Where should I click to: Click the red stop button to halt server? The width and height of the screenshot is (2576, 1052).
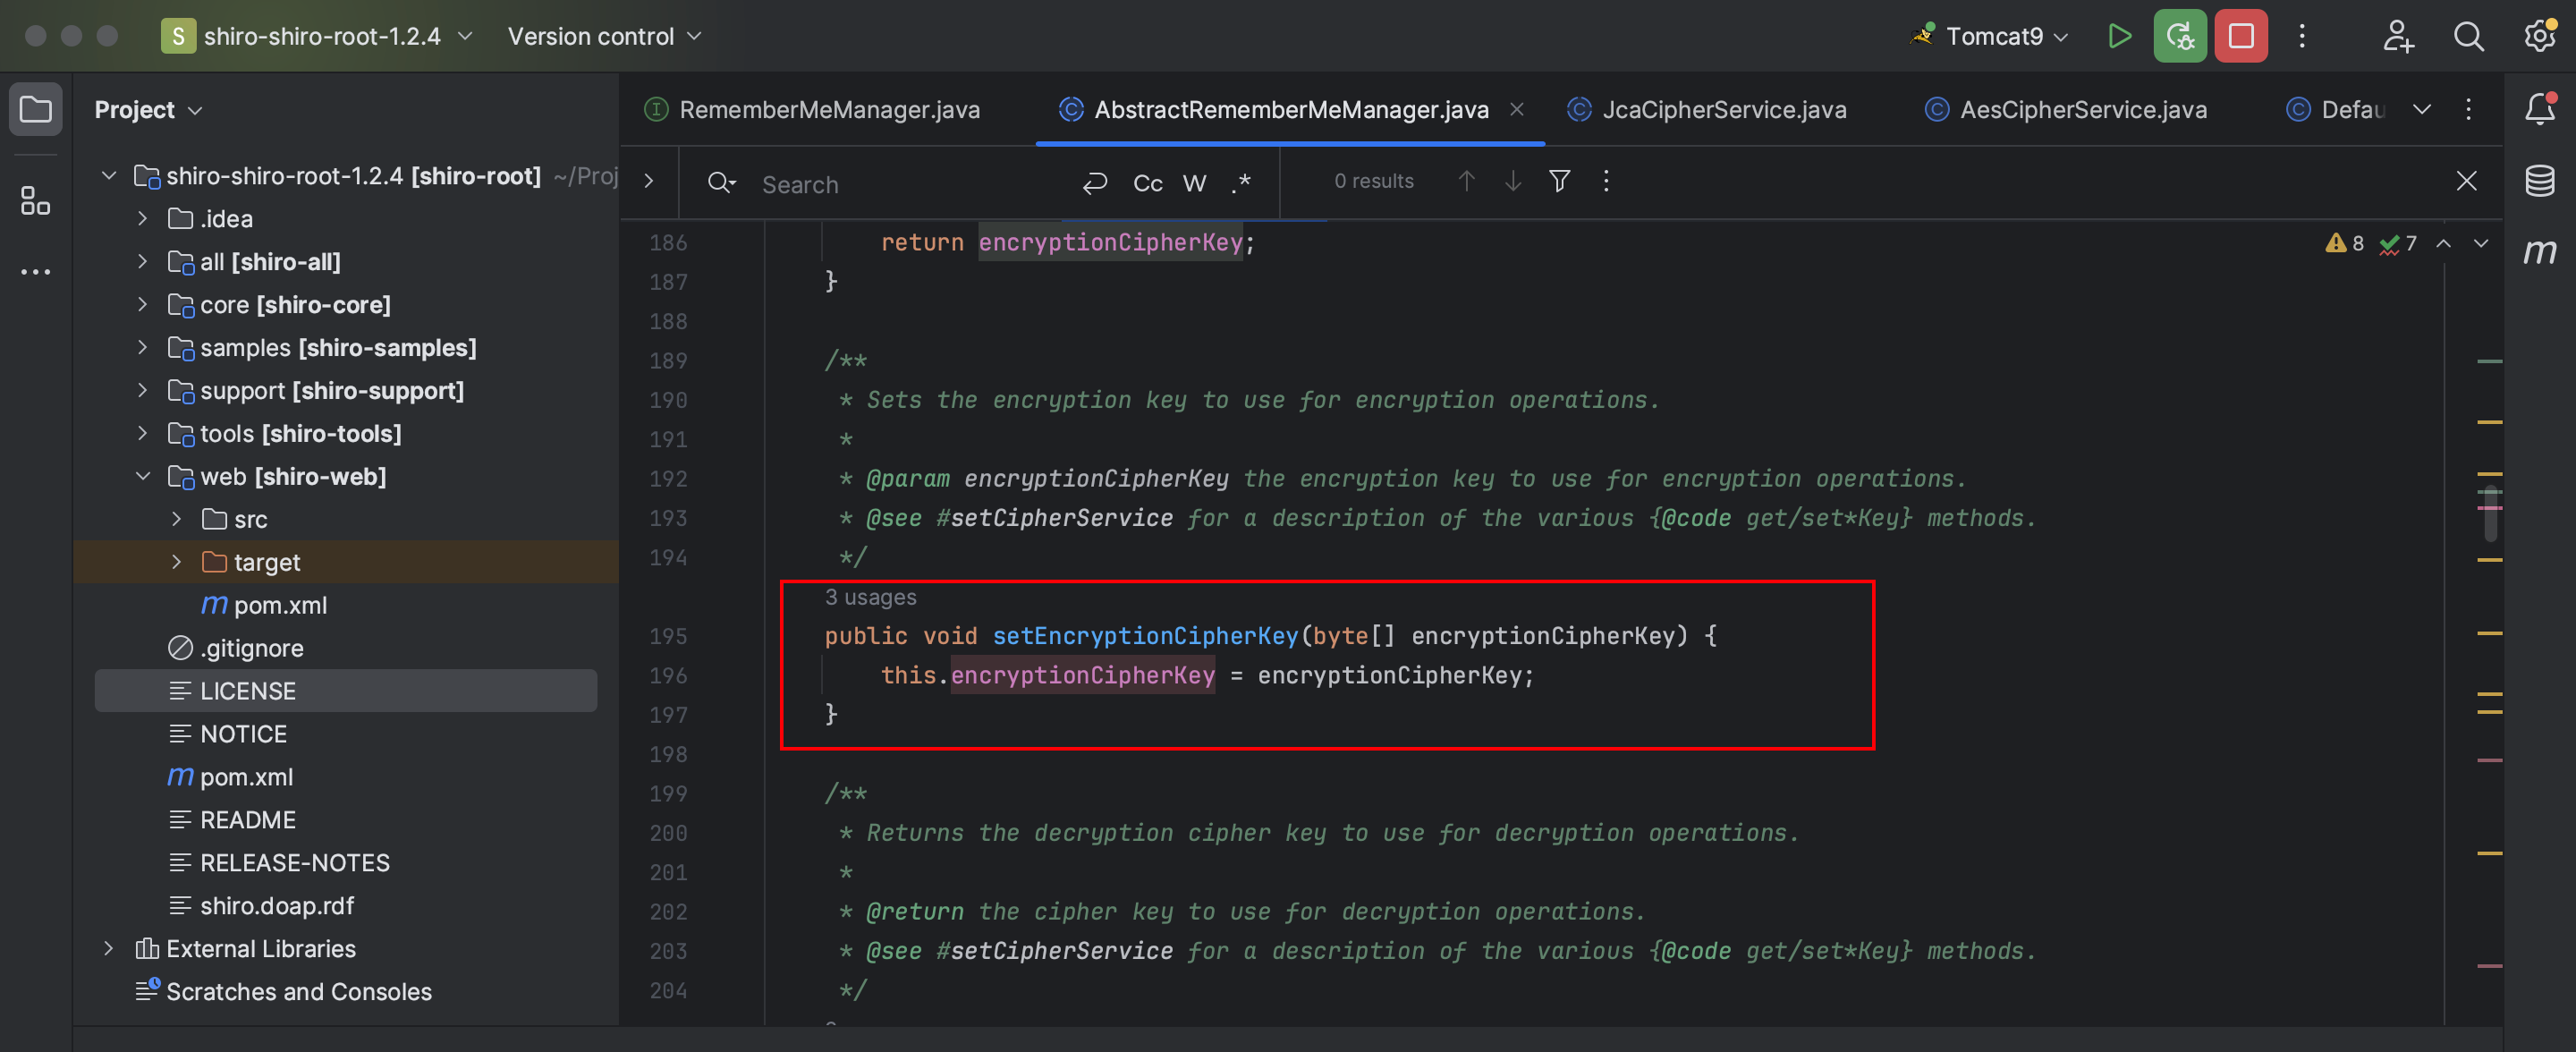(x=2239, y=36)
